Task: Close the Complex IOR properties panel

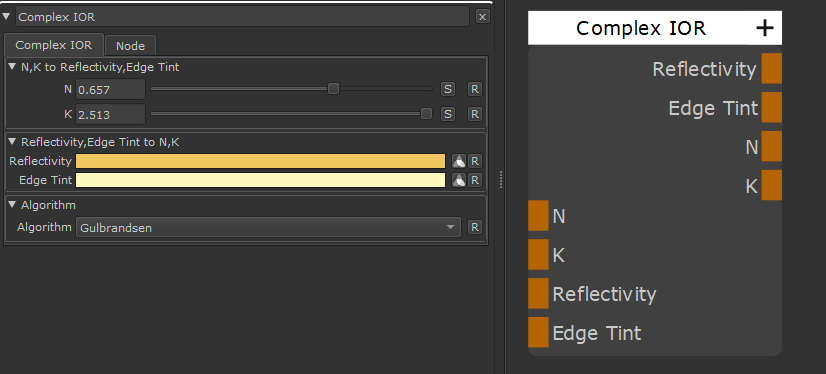Action: [482, 17]
